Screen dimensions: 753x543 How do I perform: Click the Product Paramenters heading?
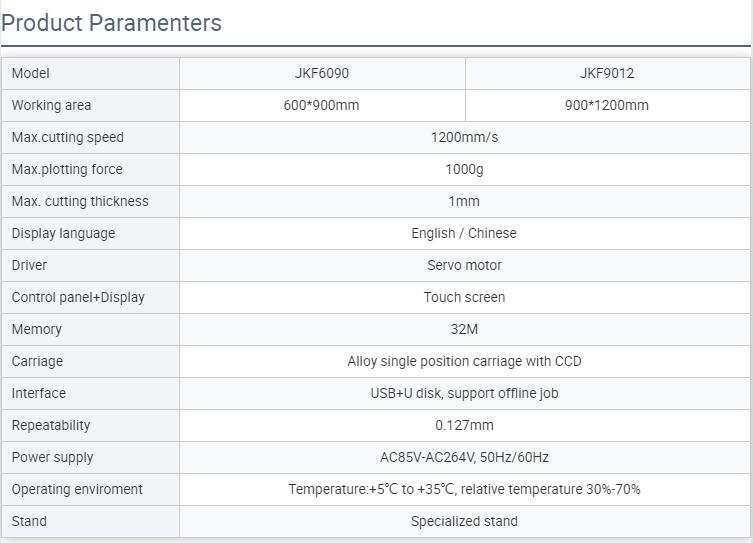[x=112, y=23]
